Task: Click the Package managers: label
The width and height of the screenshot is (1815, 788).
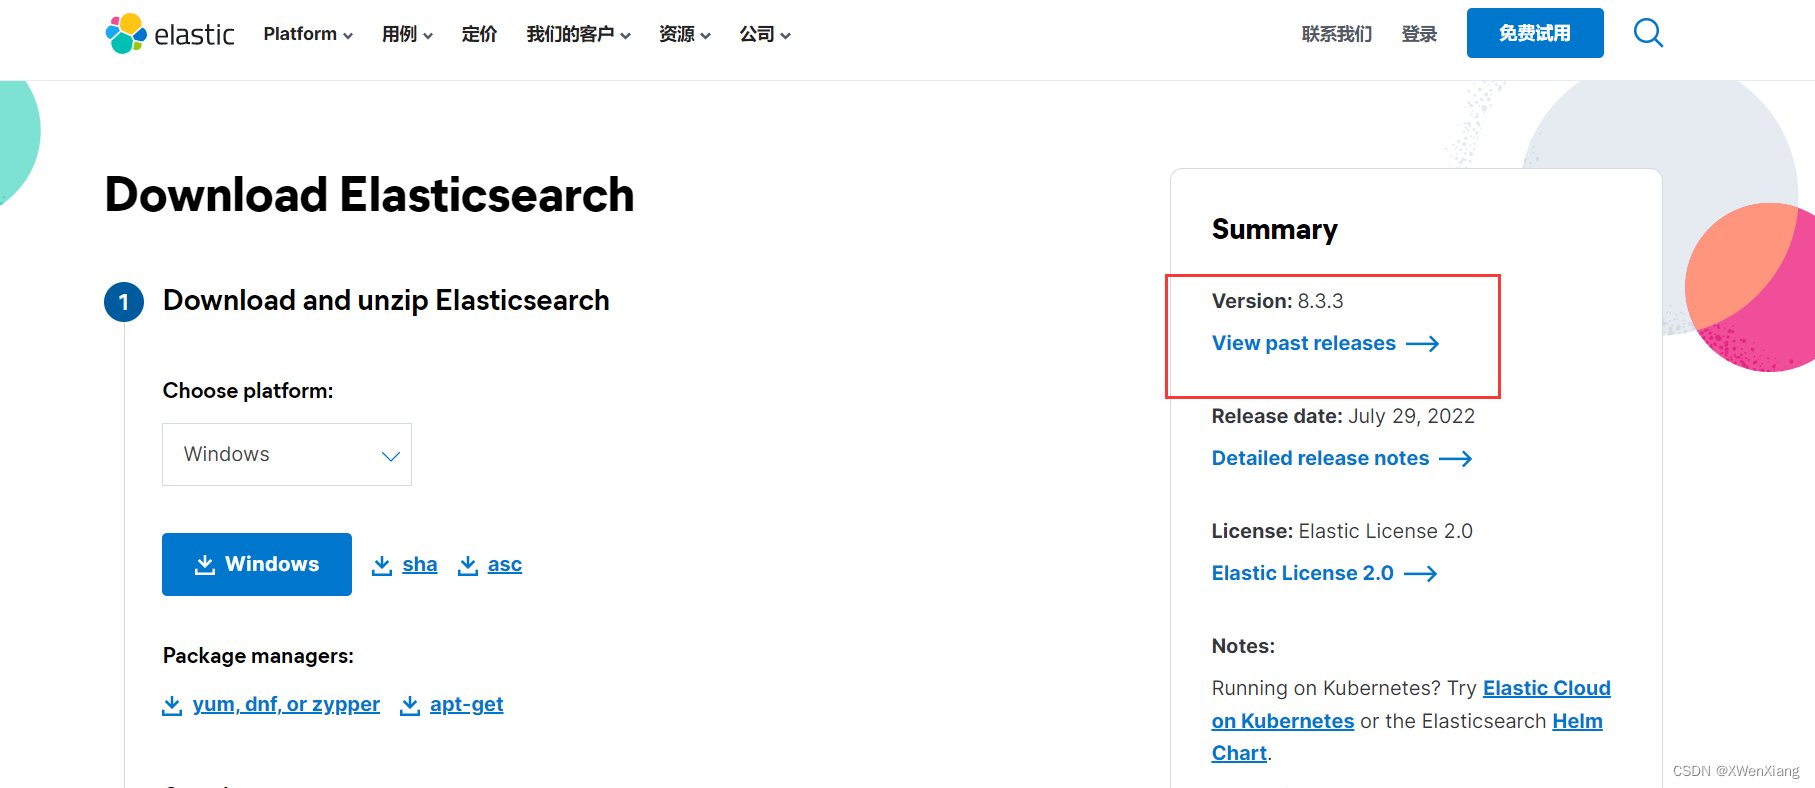Action: 258,656
